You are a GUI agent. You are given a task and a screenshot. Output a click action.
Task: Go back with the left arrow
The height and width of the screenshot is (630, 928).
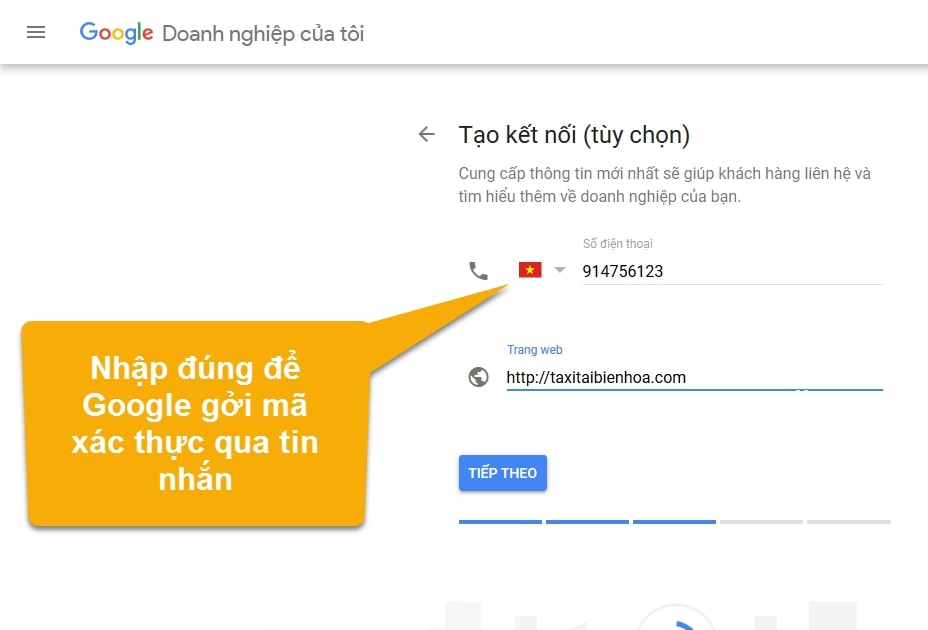[427, 134]
